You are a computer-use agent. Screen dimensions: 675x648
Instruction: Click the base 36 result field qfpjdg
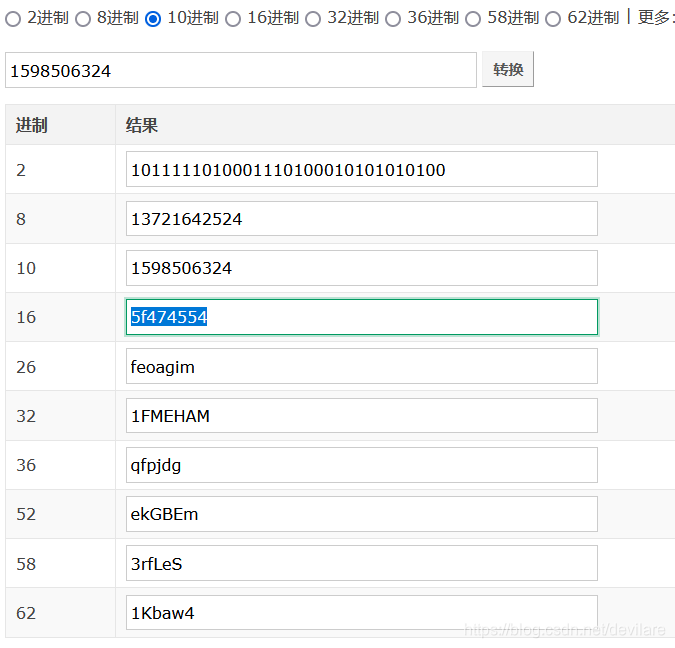[362, 465]
